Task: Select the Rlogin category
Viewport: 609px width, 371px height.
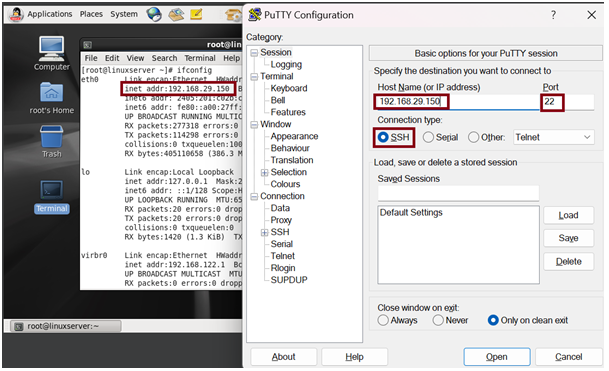Action: point(283,268)
